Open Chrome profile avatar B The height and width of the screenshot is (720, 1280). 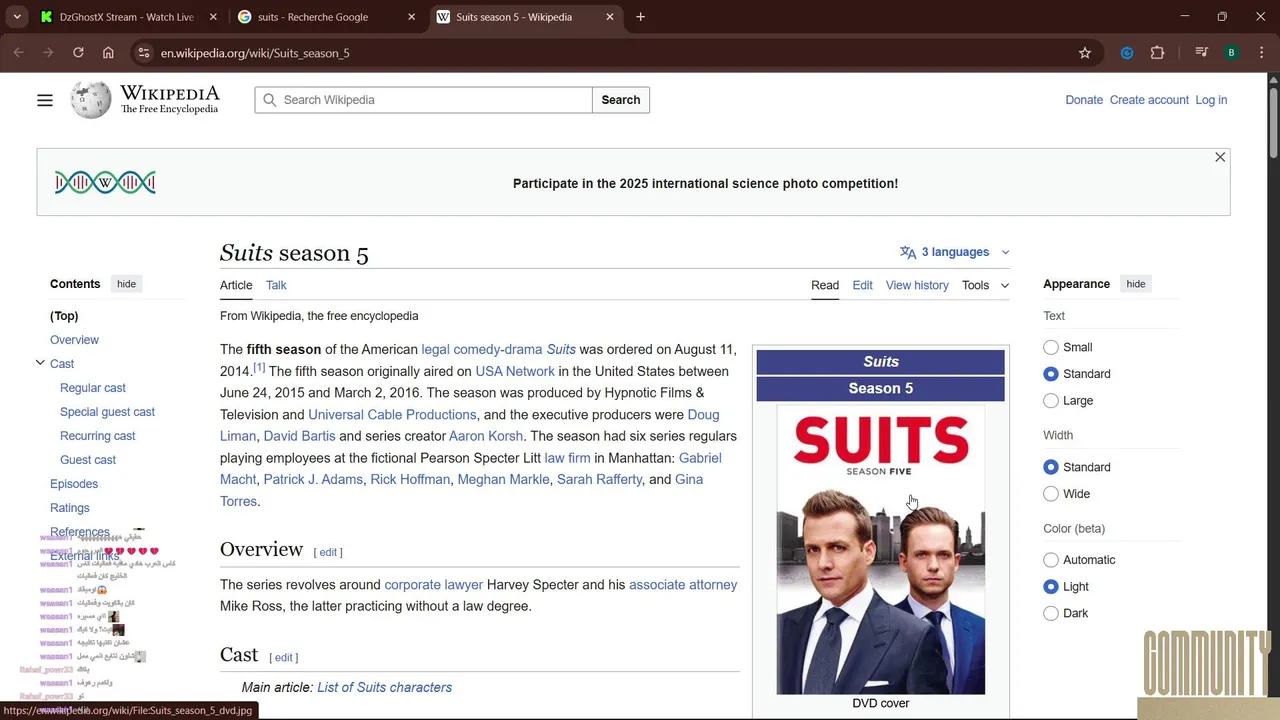click(1232, 53)
